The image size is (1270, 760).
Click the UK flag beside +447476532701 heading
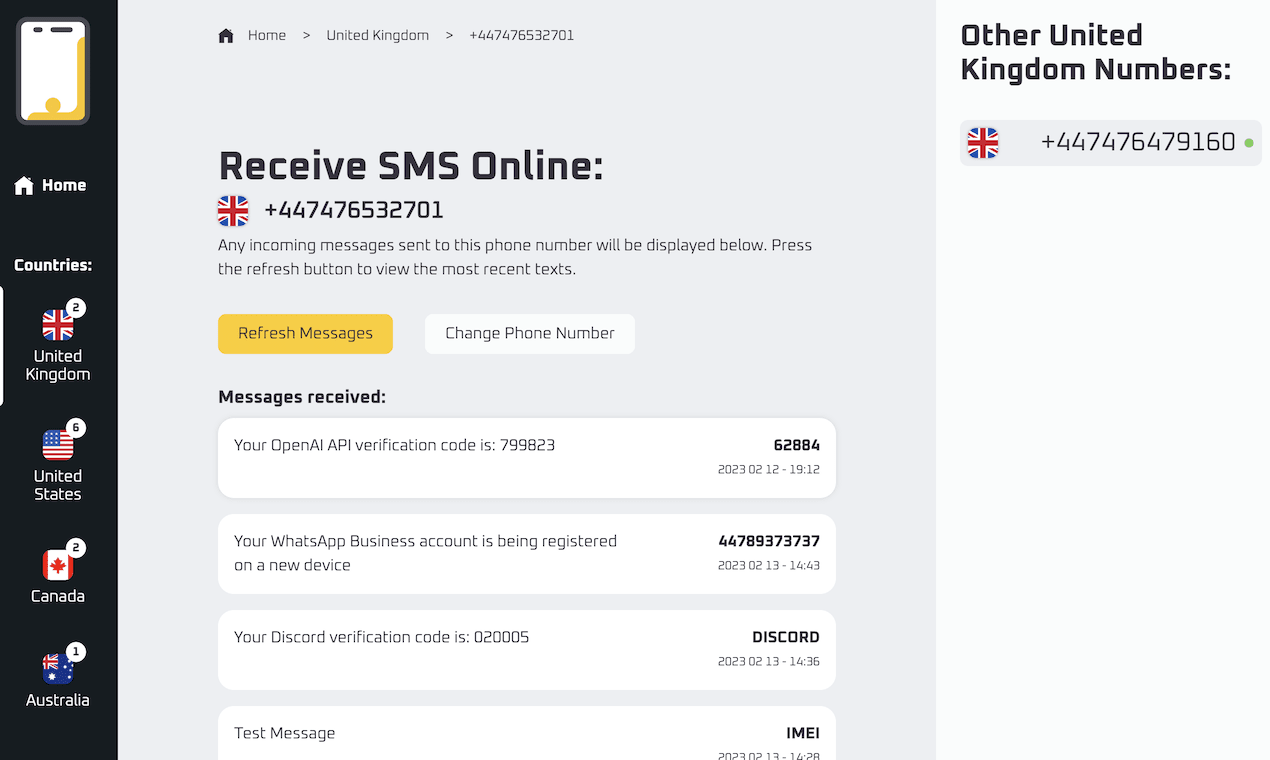tap(233, 211)
